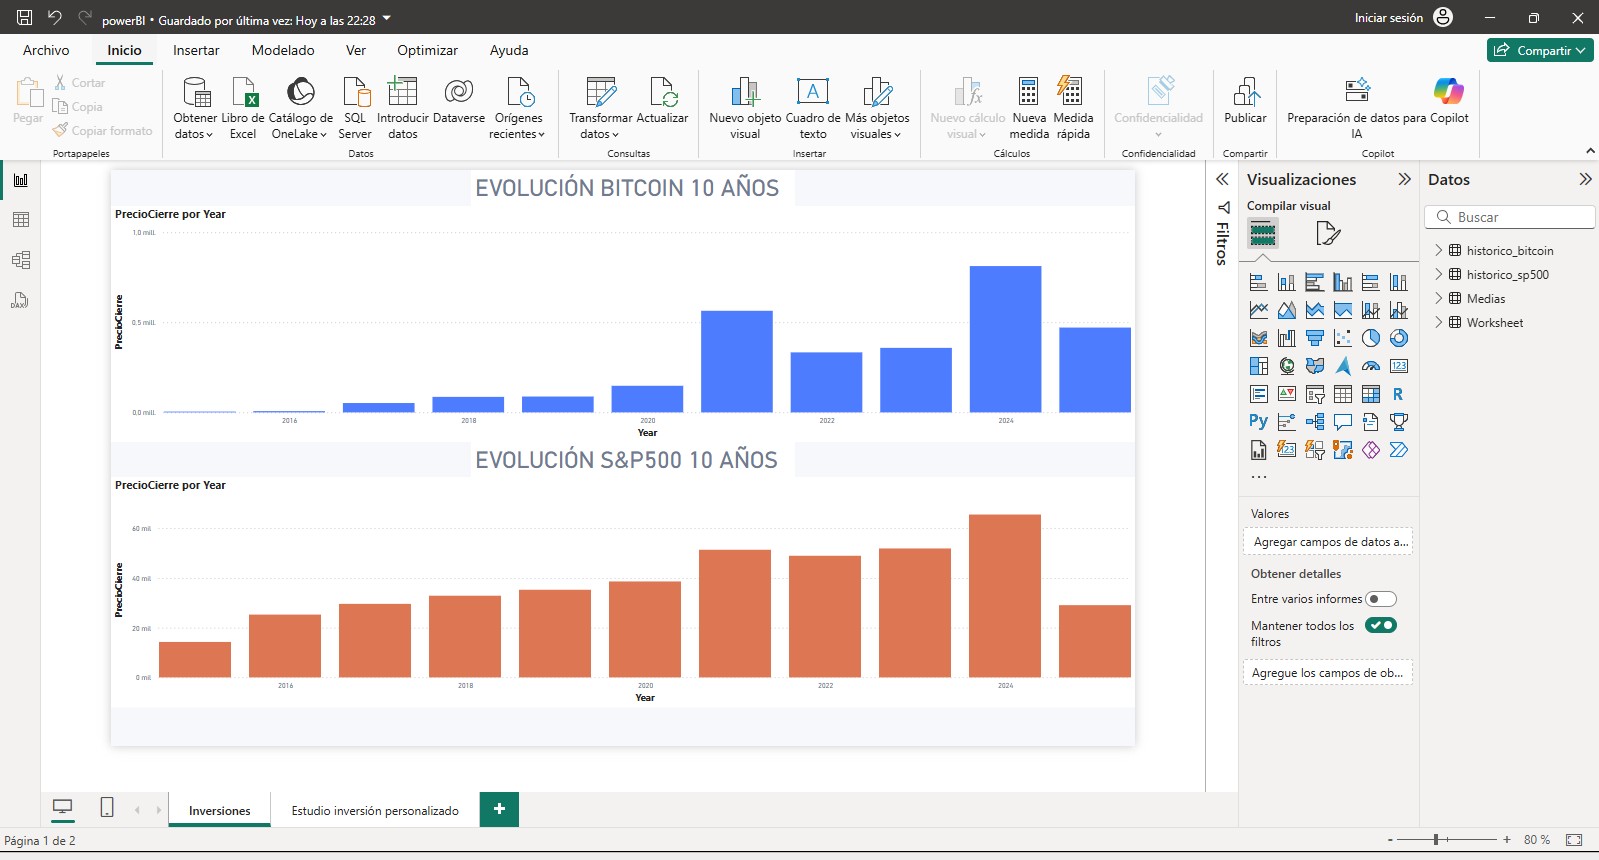1599x860 pixels.
Task: Insert a donut chart visual
Action: pyautogui.click(x=1399, y=338)
